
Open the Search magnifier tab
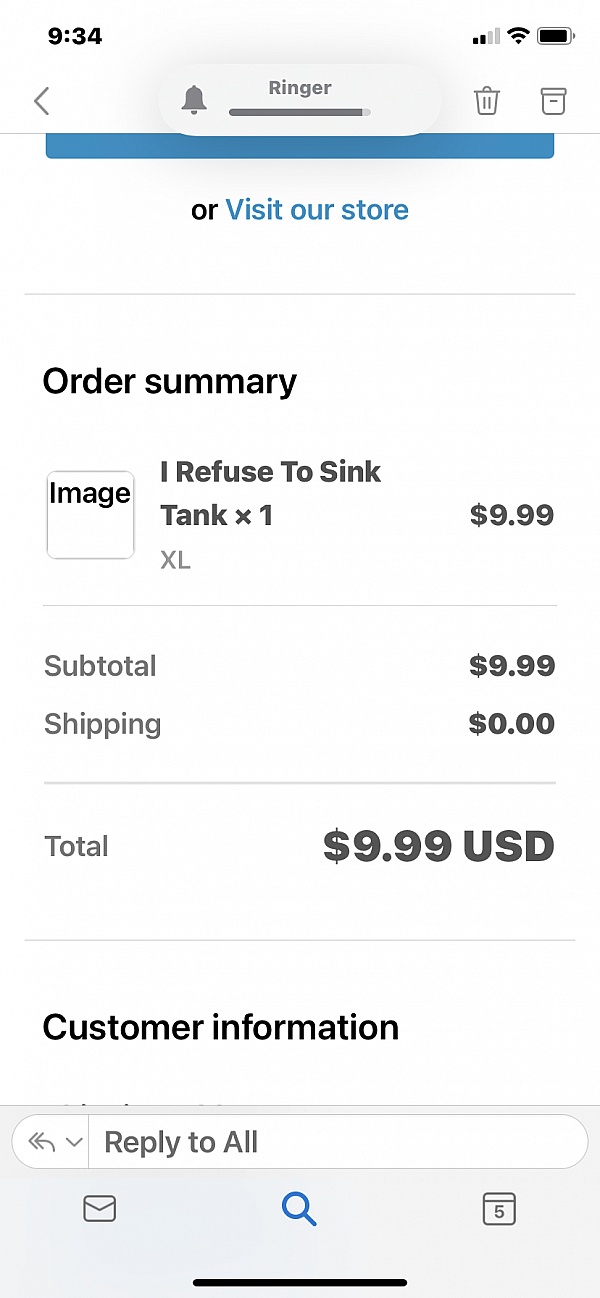tap(299, 1209)
